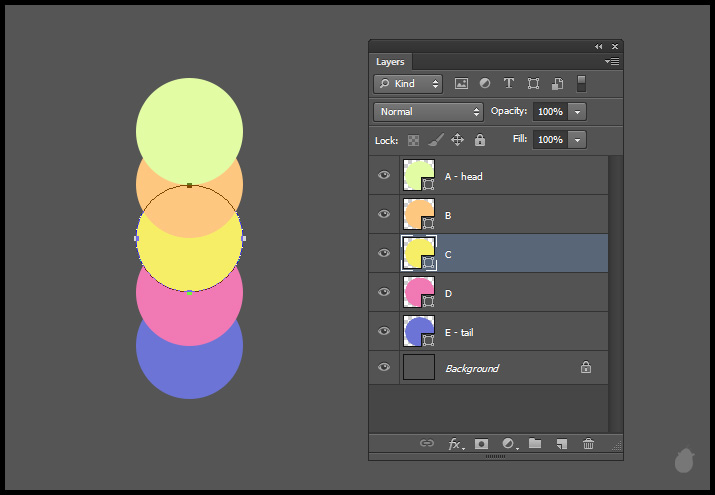Open the Kind filter dropdown

408,84
